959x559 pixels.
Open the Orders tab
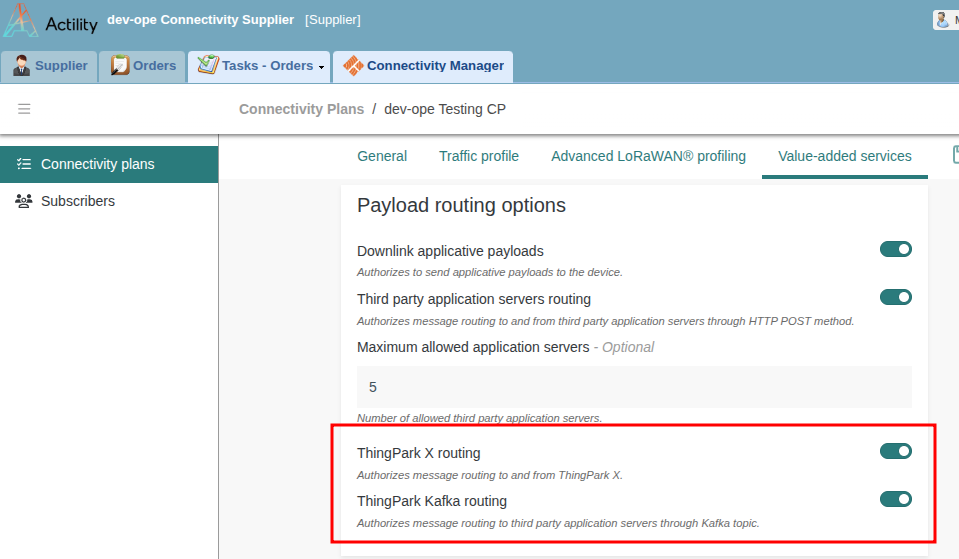(x=143, y=66)
